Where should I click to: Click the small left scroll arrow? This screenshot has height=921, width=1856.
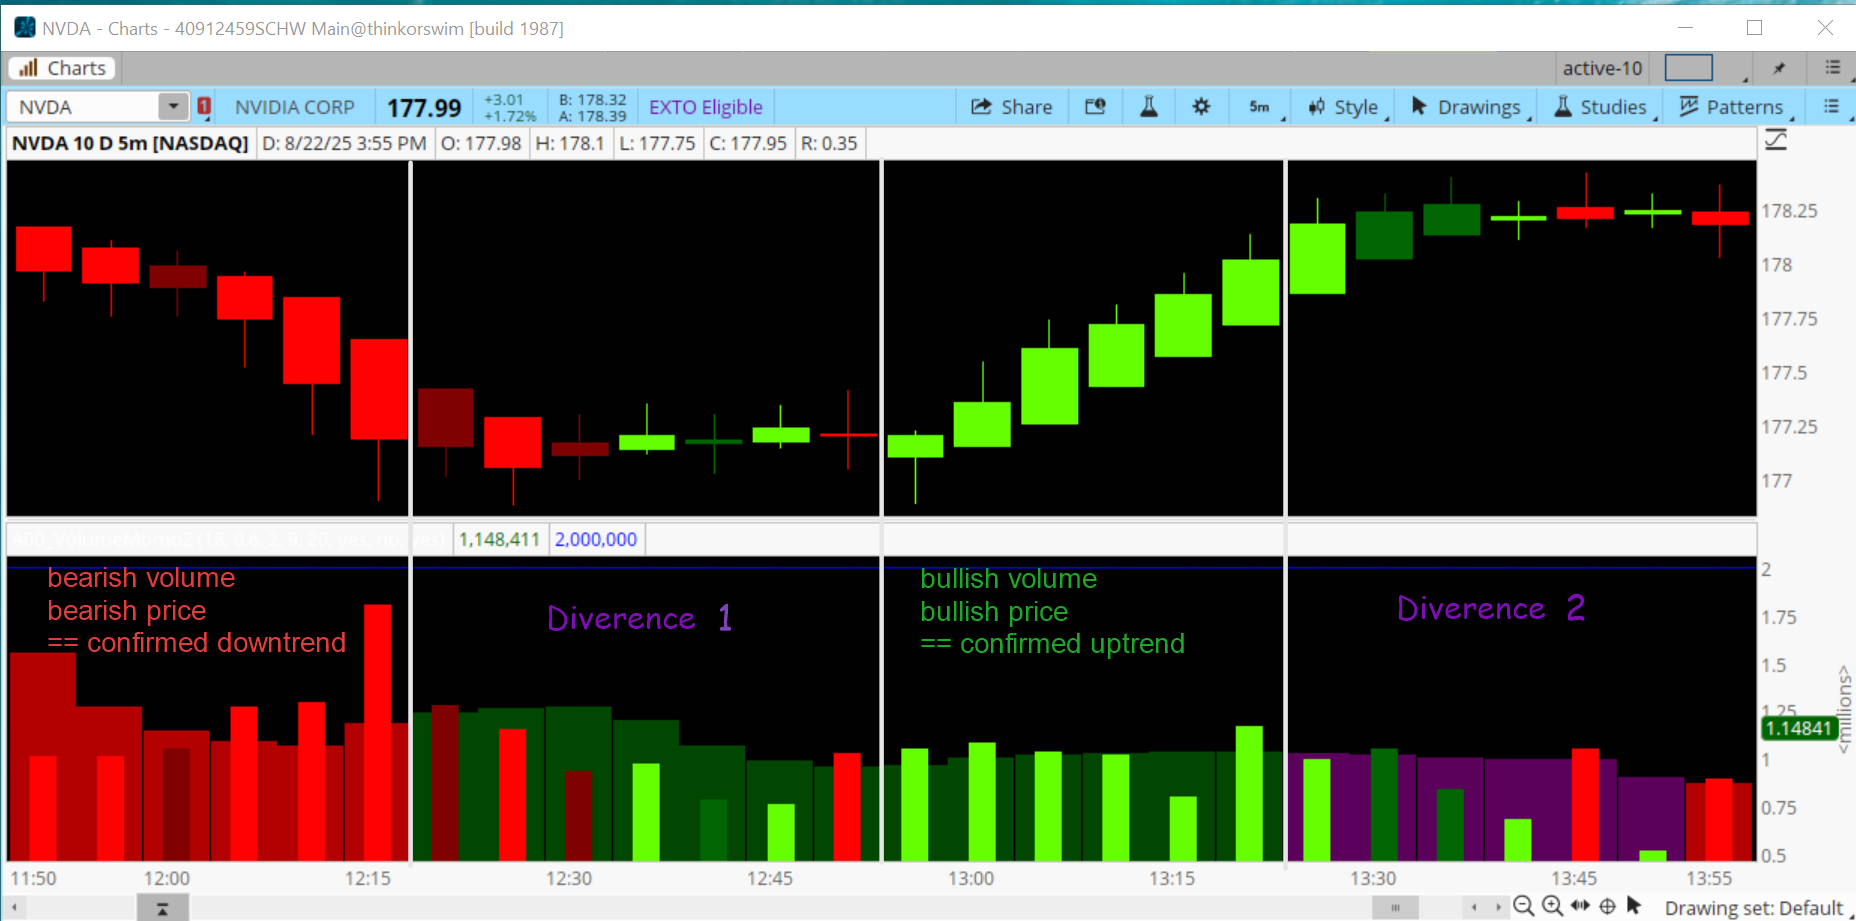point(1473,908)
